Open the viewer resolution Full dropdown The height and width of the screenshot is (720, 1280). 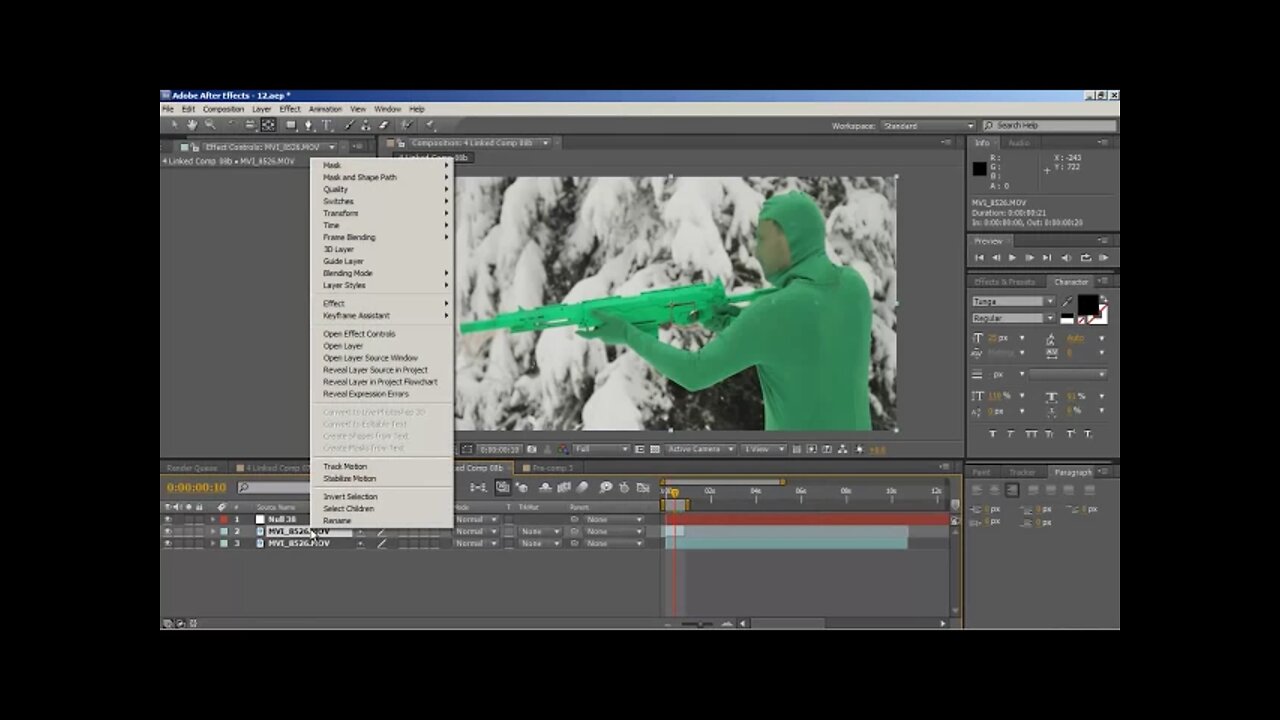[x=601, y=449]
